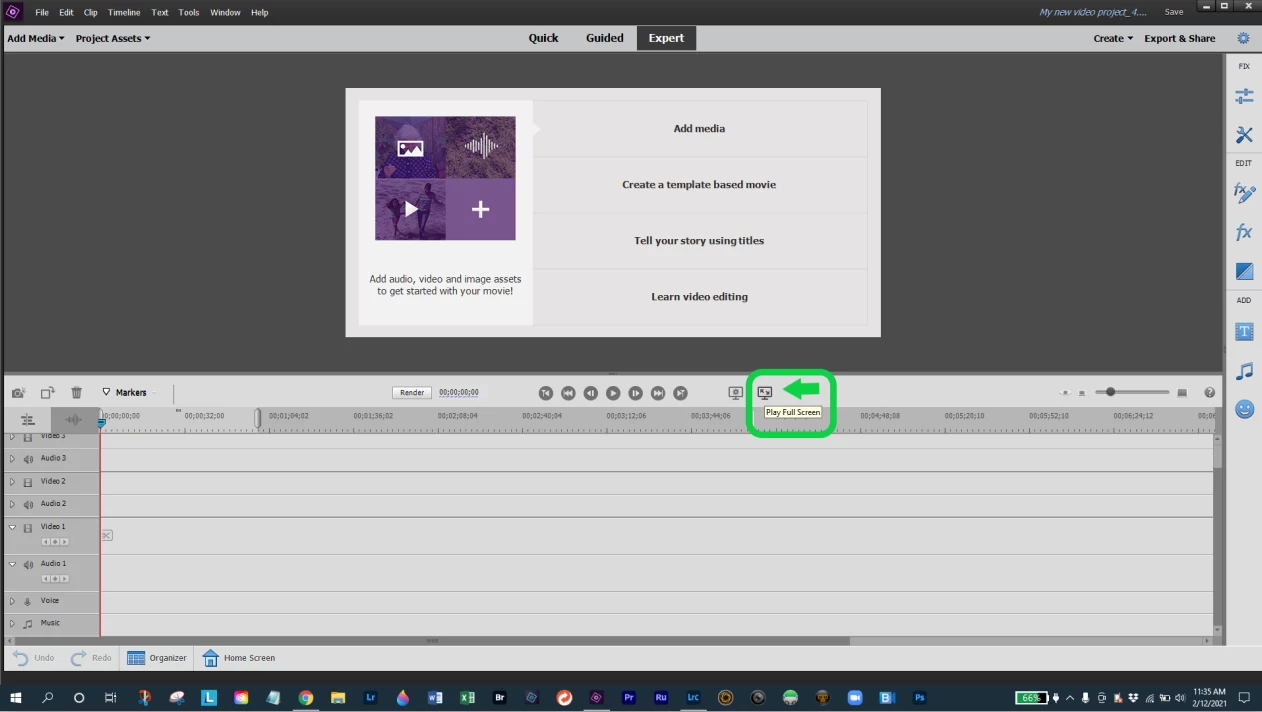Viewport: 1262px width, 712px height.
Task: Switch to Quick mode tab
Action: 544,38
